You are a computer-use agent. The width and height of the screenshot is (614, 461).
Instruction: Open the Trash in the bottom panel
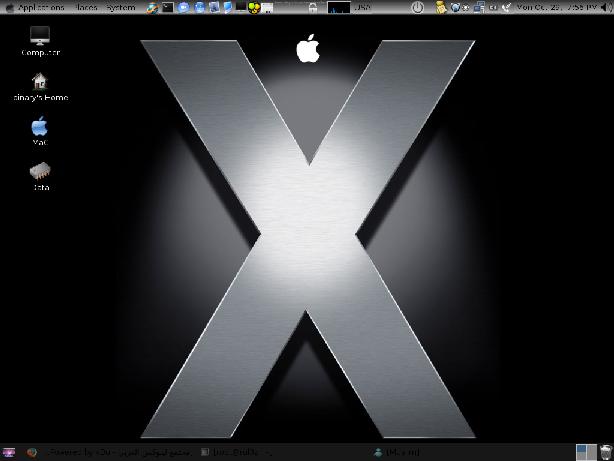tap(606, 452)
